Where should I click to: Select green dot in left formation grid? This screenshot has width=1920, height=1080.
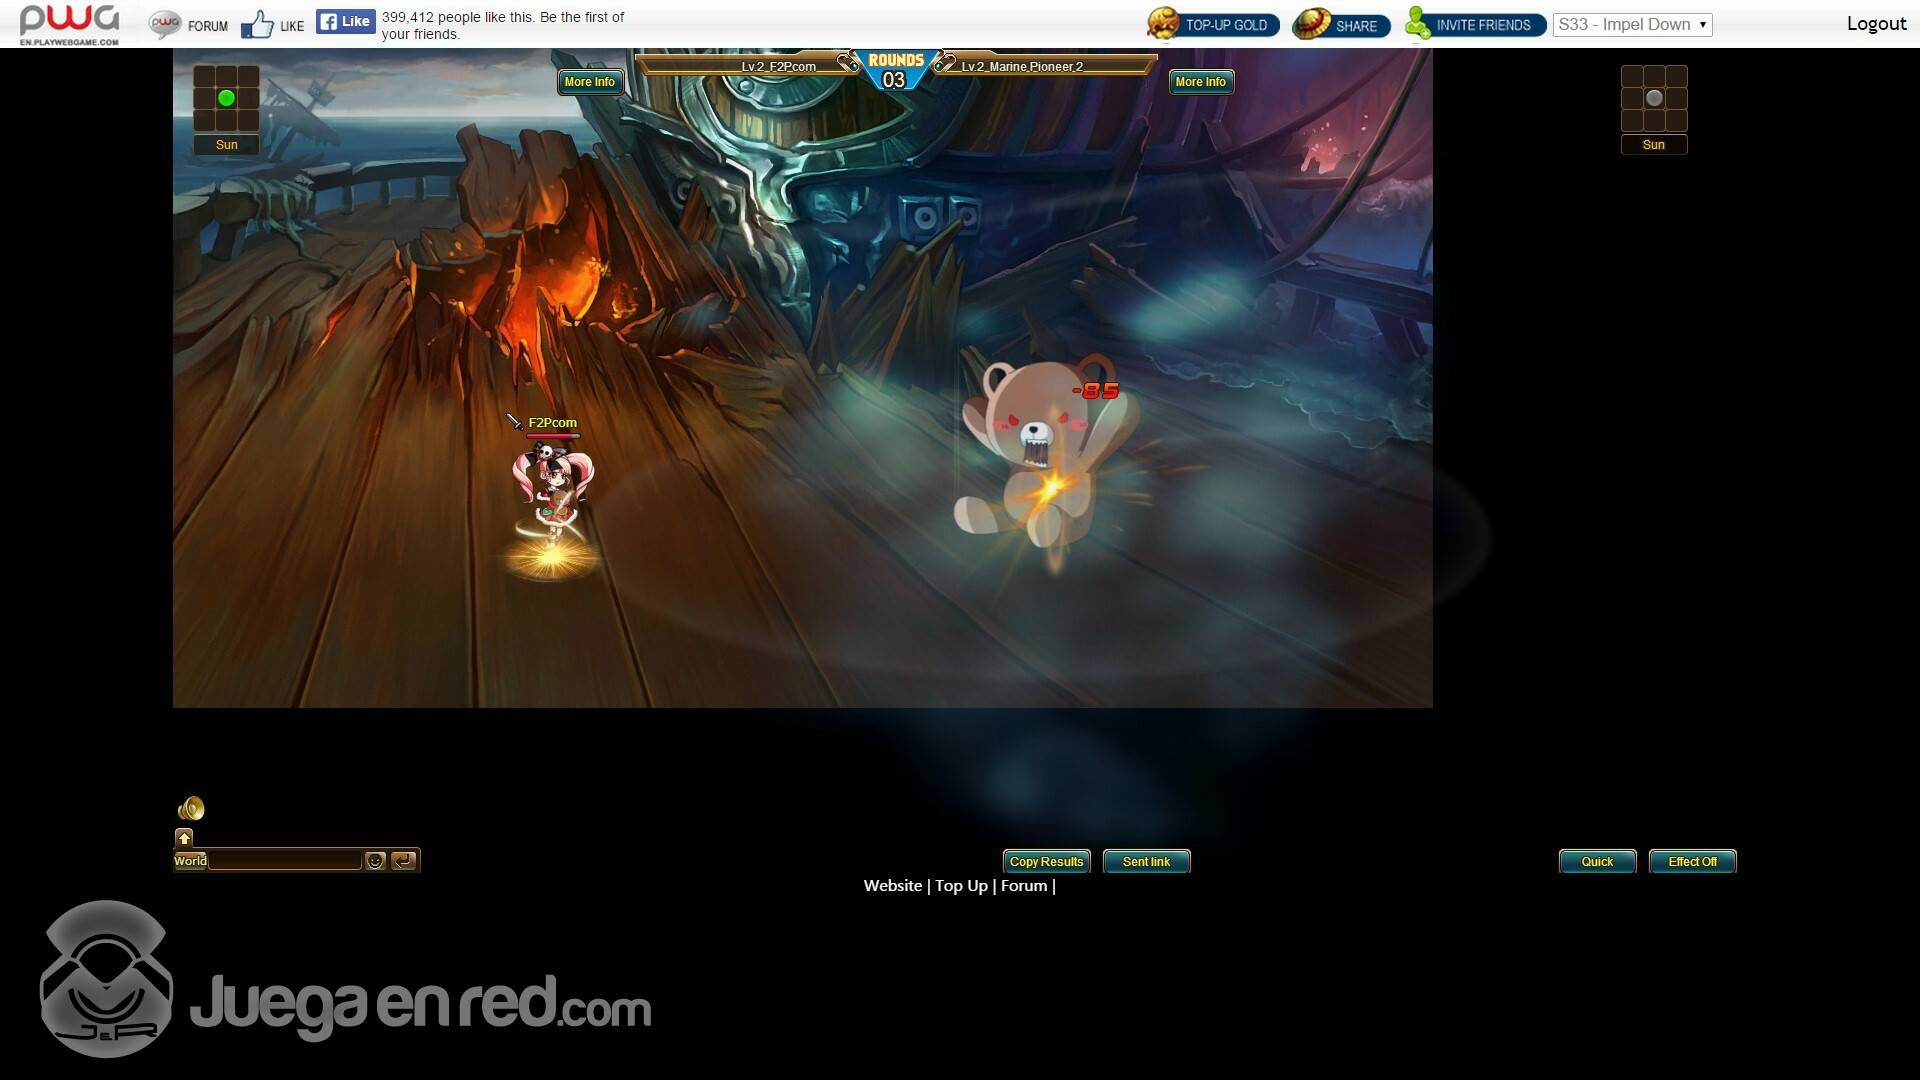[226, 98]
